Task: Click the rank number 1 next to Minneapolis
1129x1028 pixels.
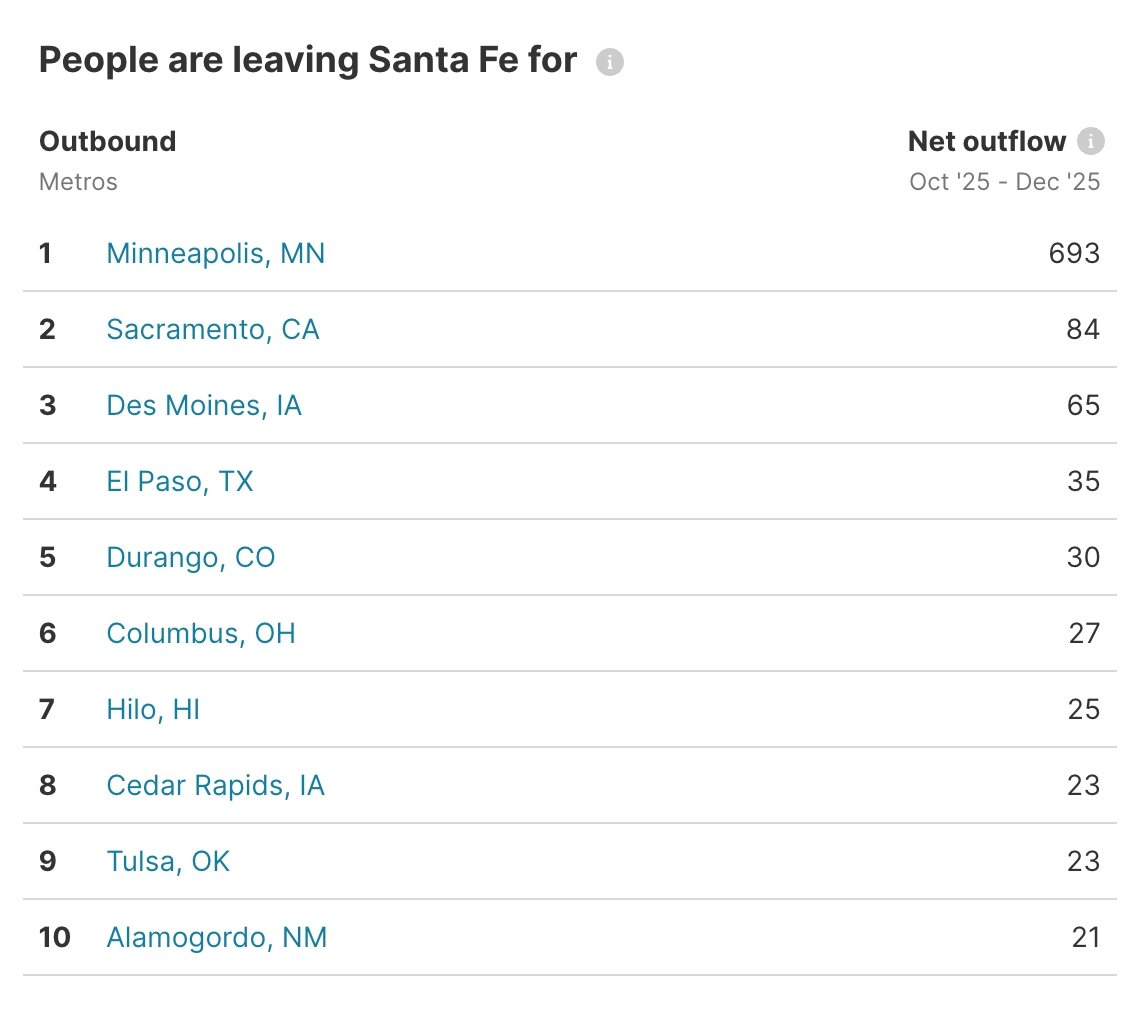Action: (x=46, y=253)
